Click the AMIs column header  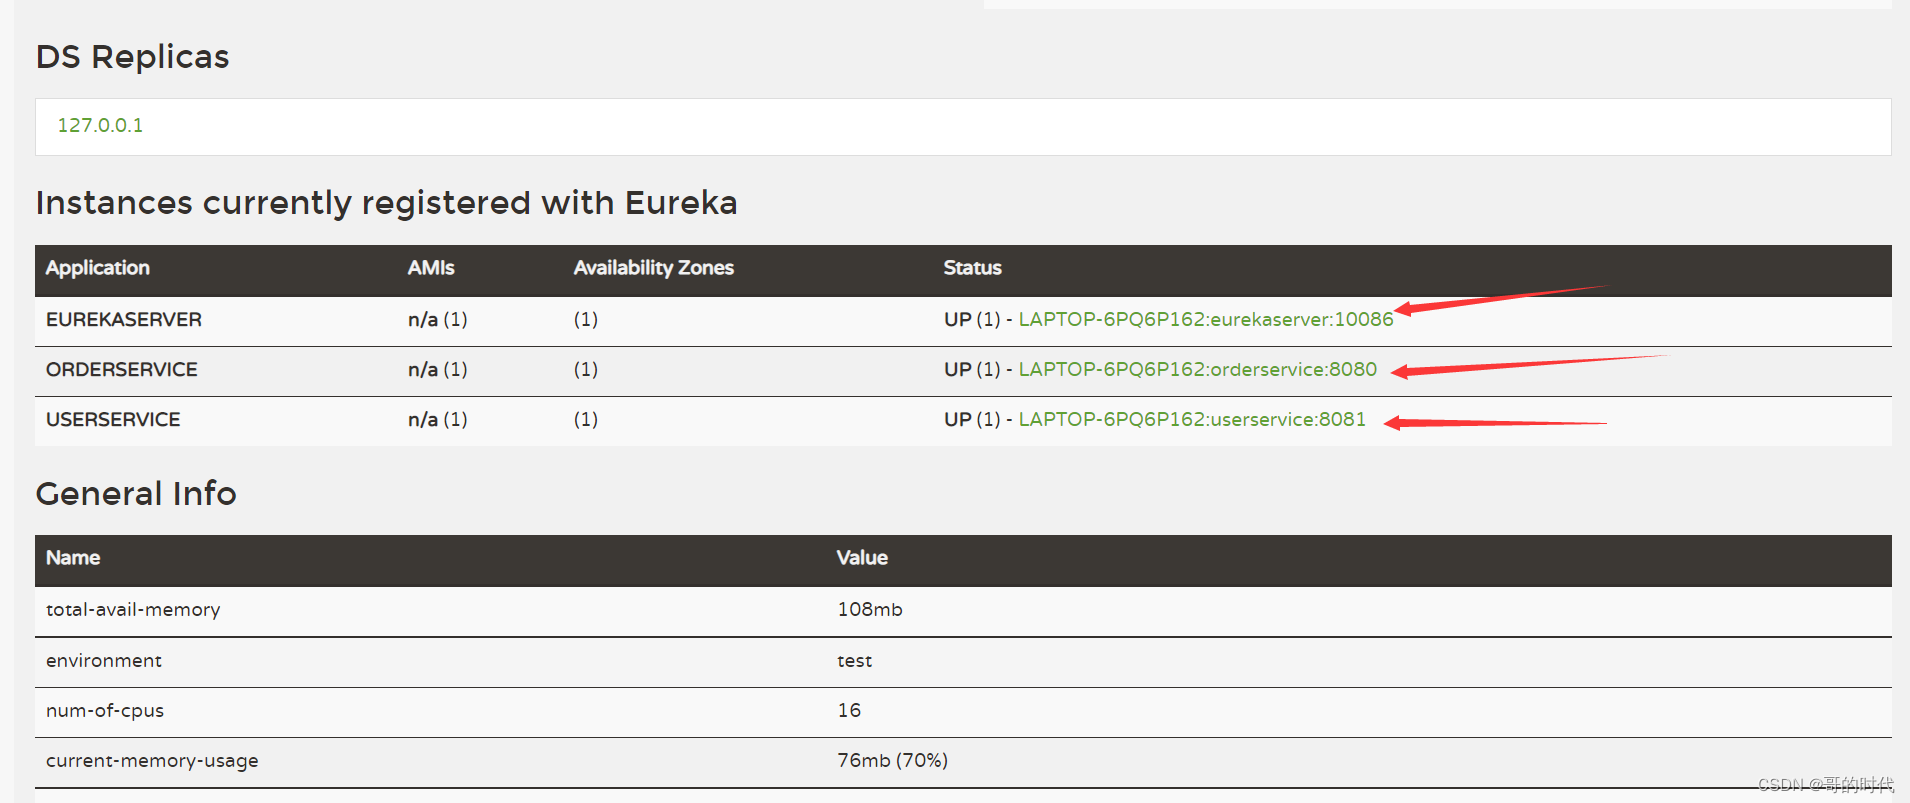pyautogui.click(x=431, y=268)
